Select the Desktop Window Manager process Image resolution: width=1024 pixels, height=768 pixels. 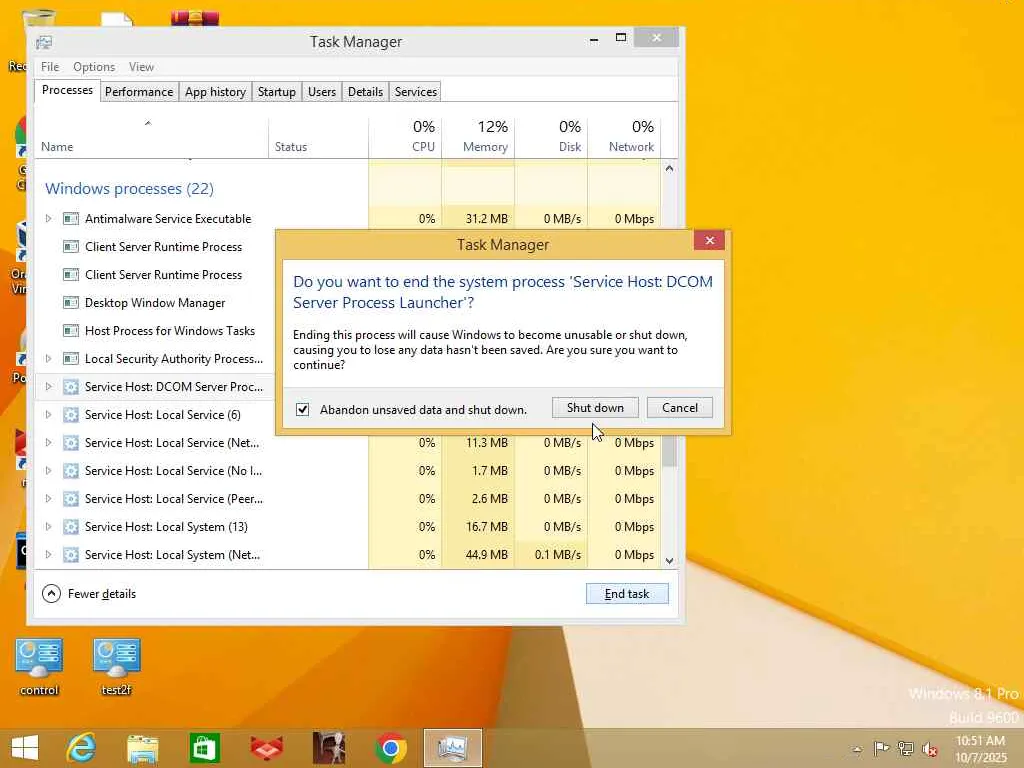coord(155,303)
